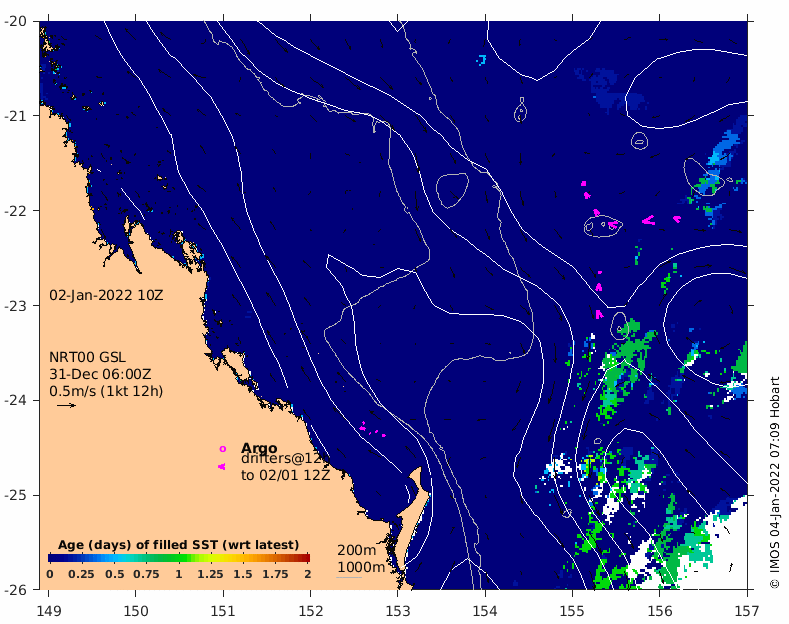
Task: Click colorbar tick label 0.5
Action: tap(115, 574)
